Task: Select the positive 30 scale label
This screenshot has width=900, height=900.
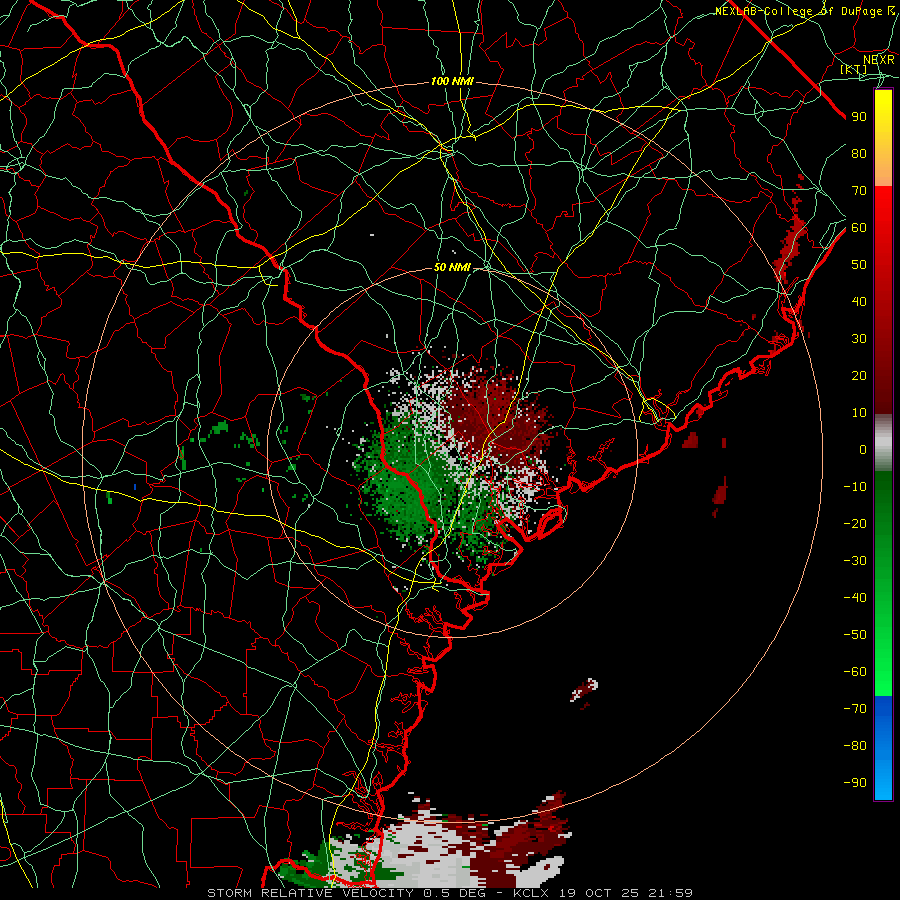Action: tap(859, 339)
